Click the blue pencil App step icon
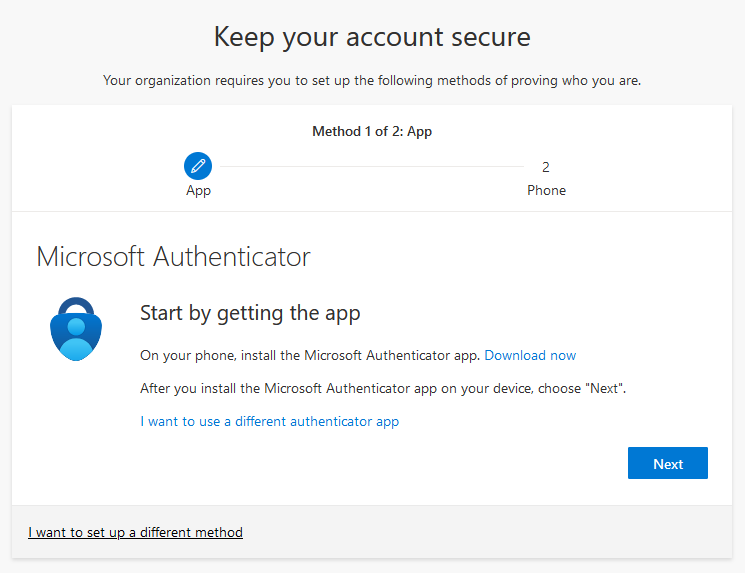Screen dimensions: 745x573 coord(198,166)
